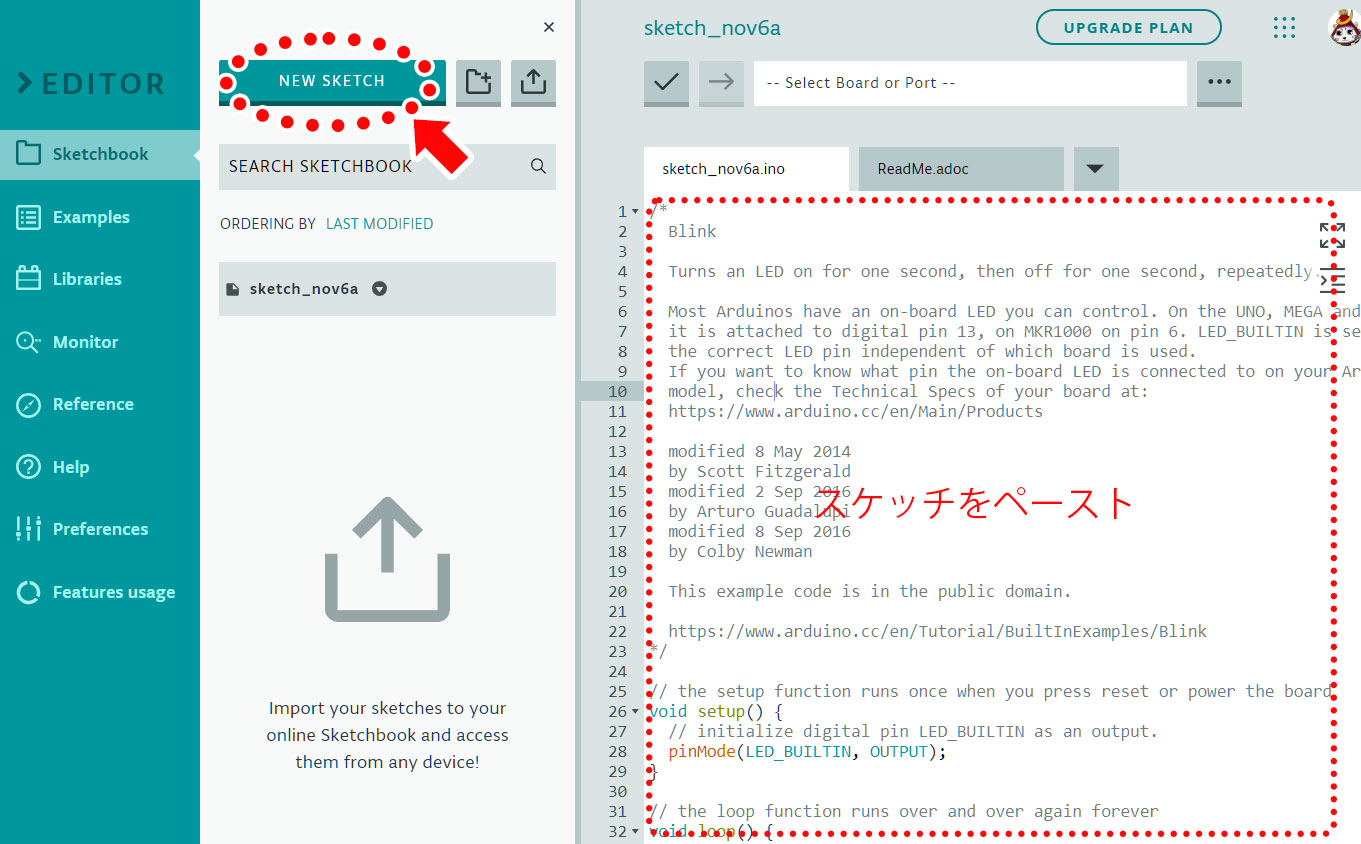Click the 'by Colby Newman' code line

[x=740, y=551]
